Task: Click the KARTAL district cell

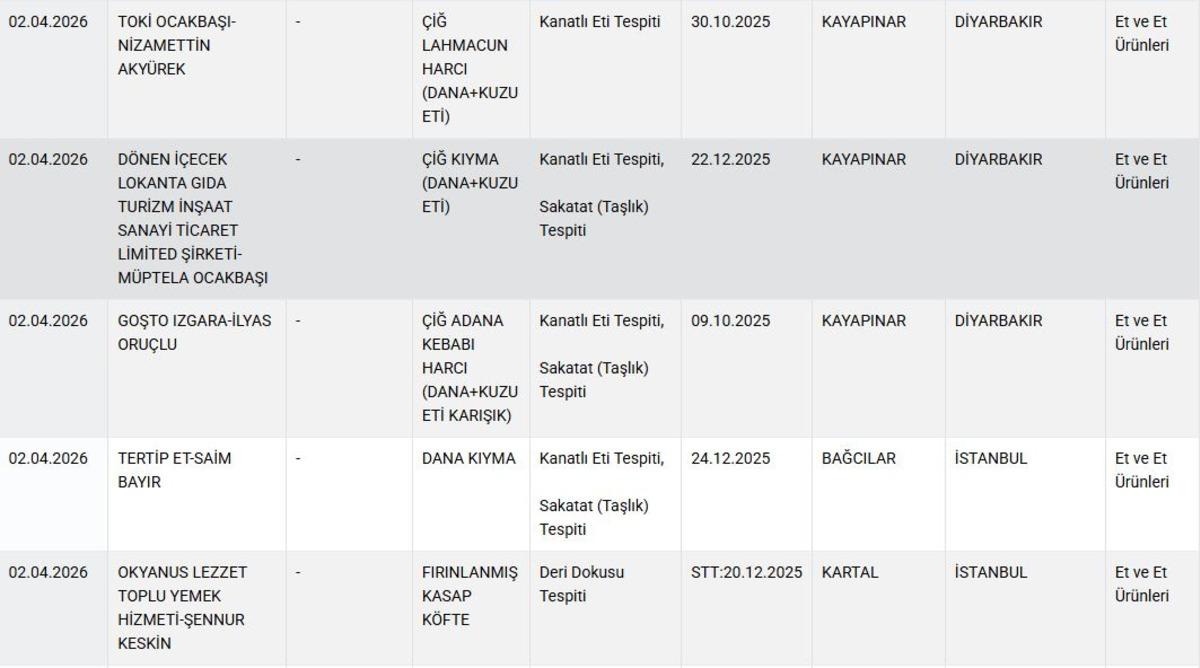Action: point(849,572)
